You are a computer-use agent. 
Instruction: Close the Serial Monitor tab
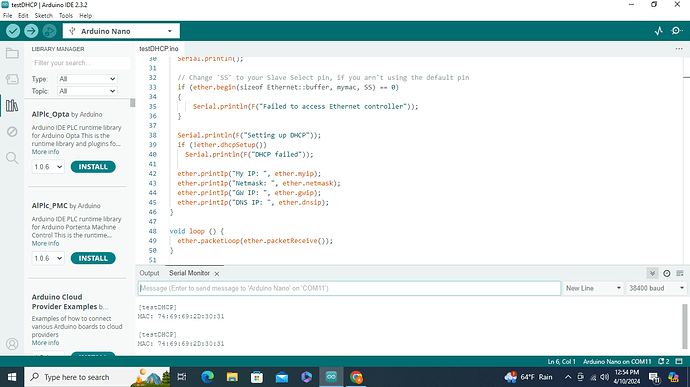pyautogui.click(x=217, y=273)
